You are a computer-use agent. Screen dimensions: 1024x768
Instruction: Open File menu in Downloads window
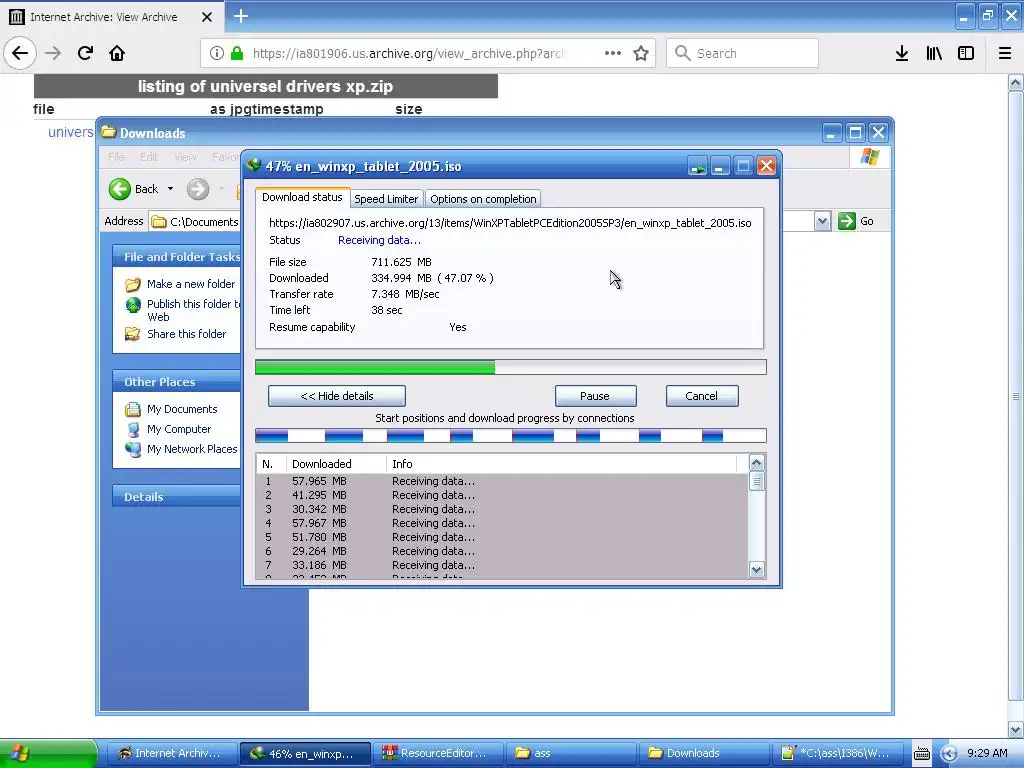click(116, 157)
